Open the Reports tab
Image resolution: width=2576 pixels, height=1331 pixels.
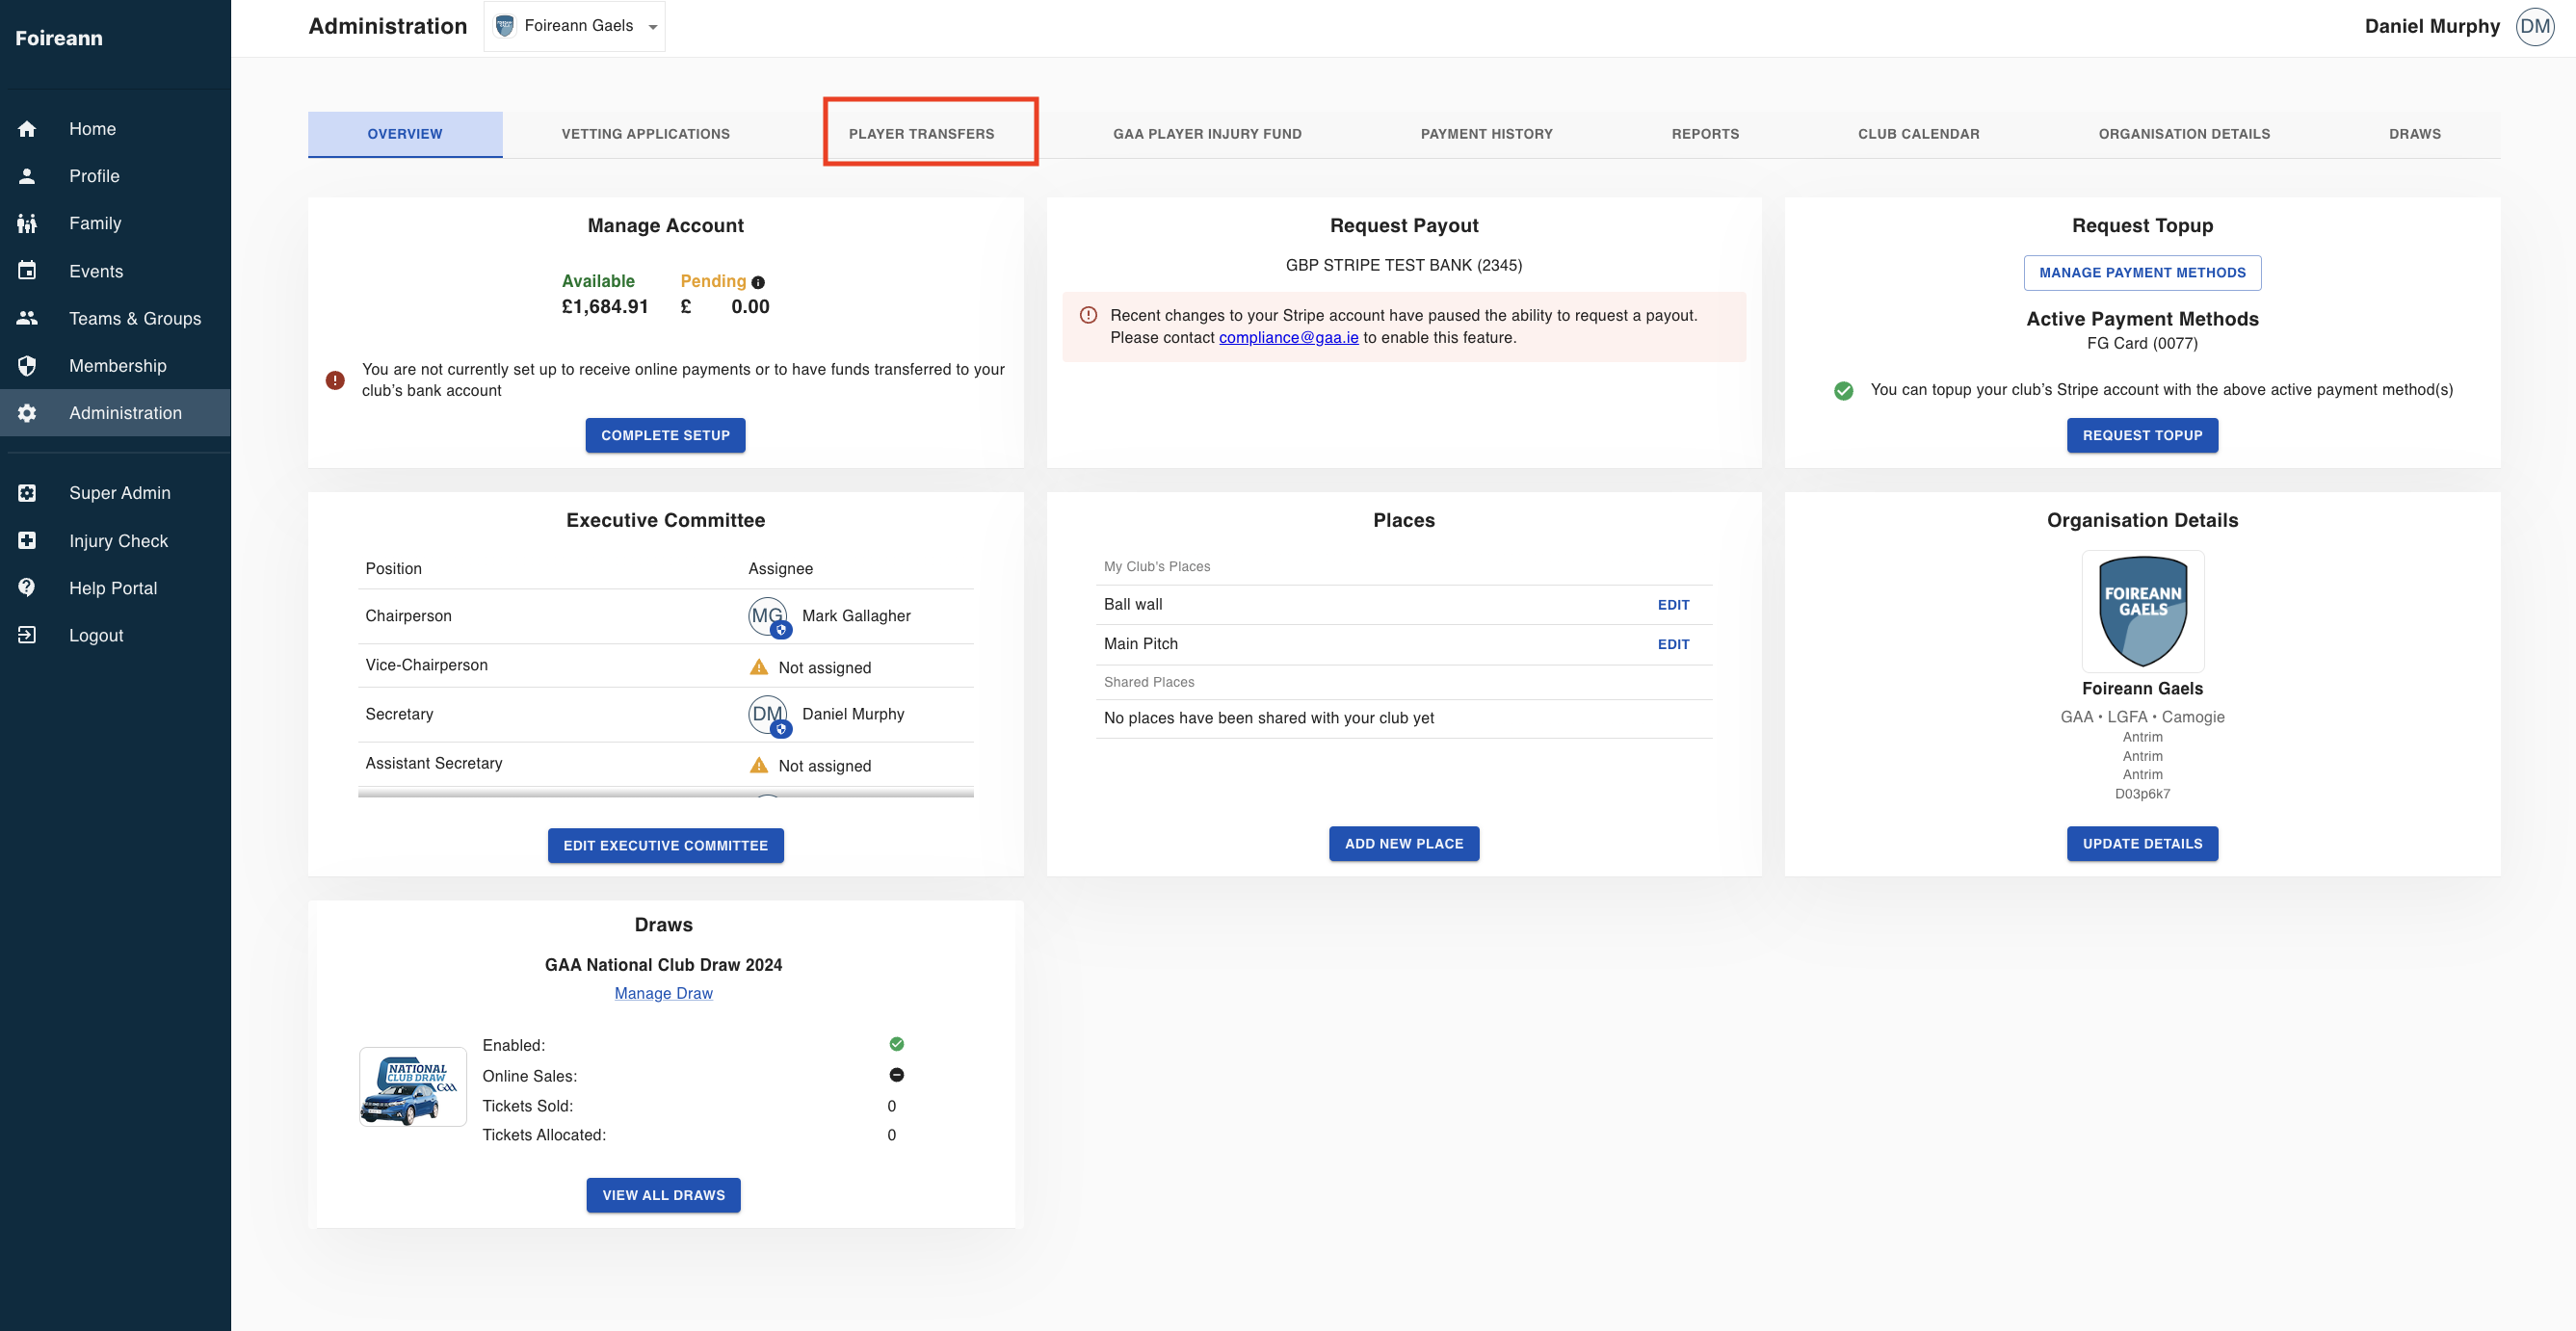[1705, 134]
